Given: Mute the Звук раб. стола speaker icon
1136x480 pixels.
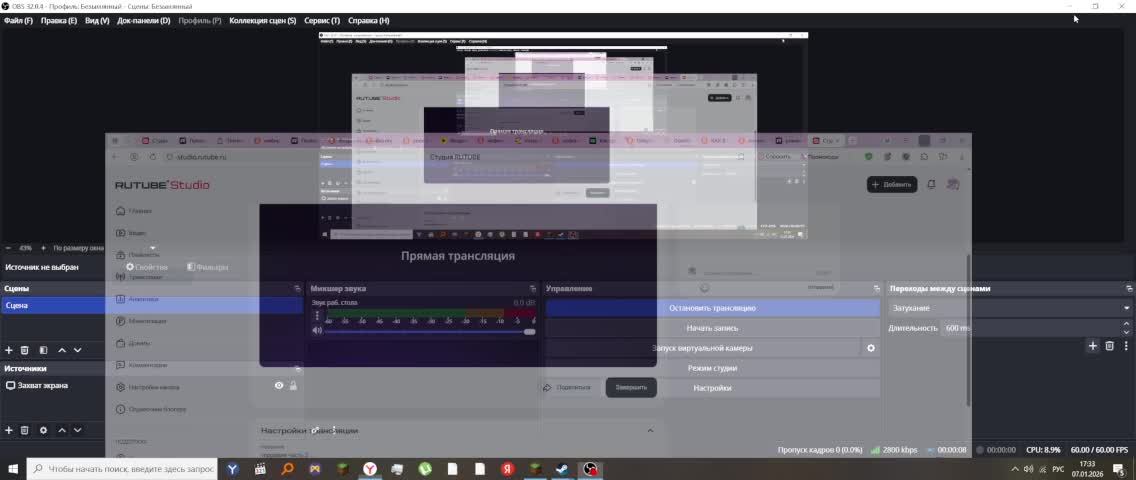Looking at the screenshot, I should pyautogui.click(x=317, y=331).
